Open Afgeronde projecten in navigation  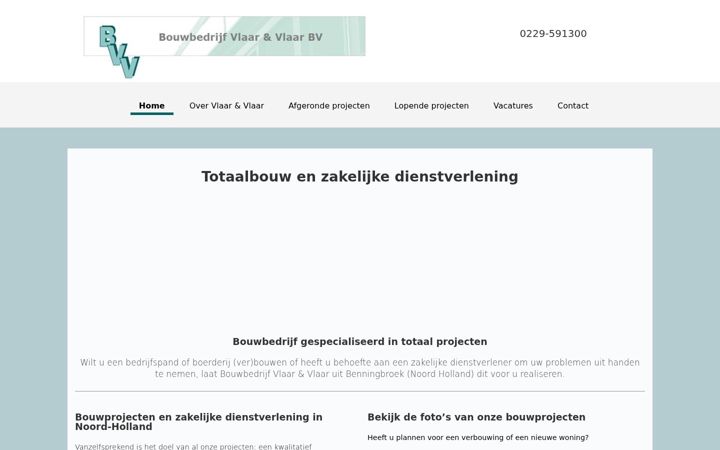tap(329, 106)
